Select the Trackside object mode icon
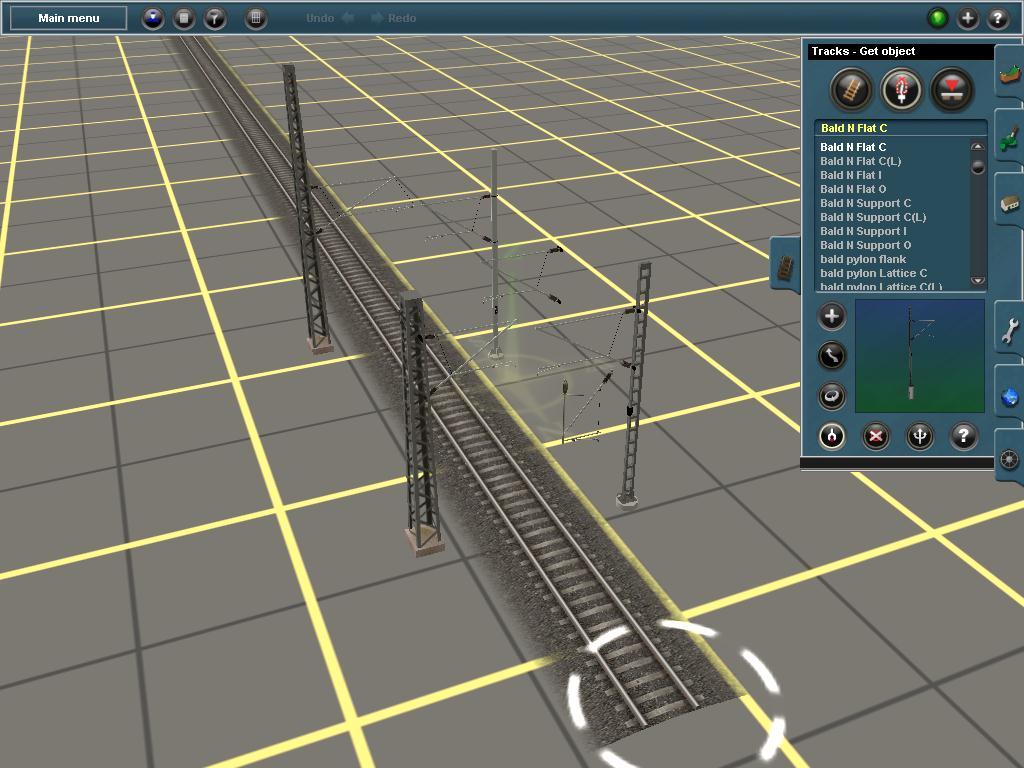The width and height of the screenshot is (1024, 768). coord(901,89)
